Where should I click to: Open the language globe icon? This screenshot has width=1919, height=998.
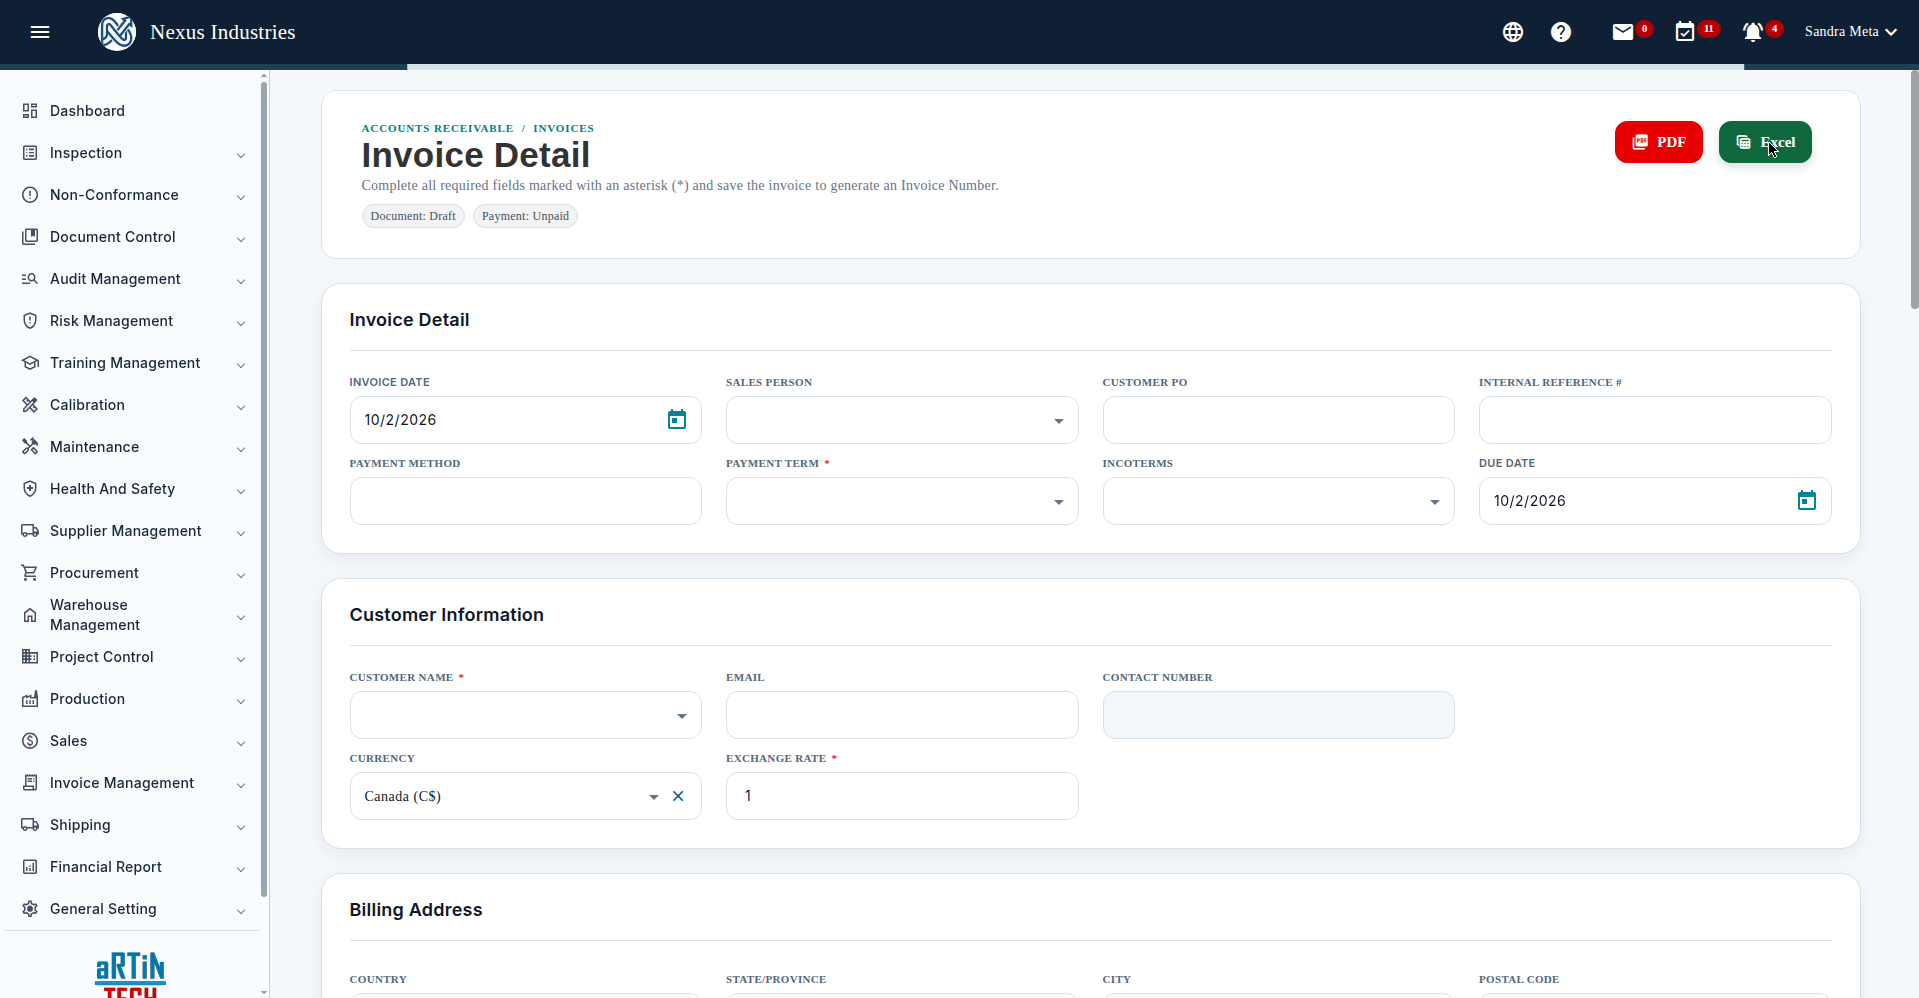[1513, 32]
